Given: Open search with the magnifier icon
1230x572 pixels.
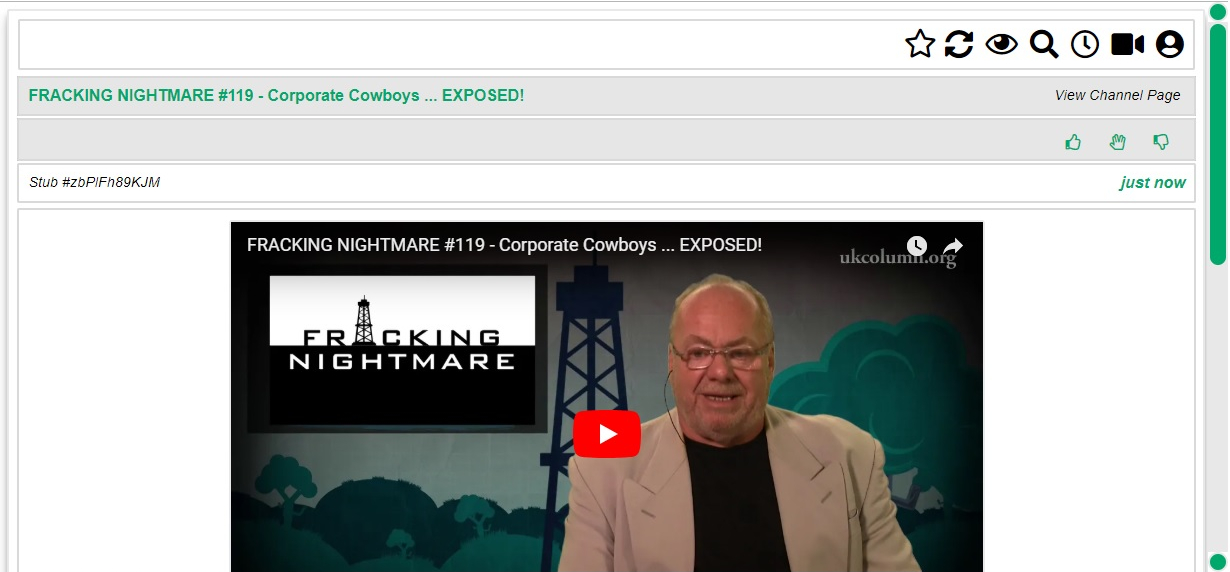Looking at the screenshot, I should pos(1044,44).
